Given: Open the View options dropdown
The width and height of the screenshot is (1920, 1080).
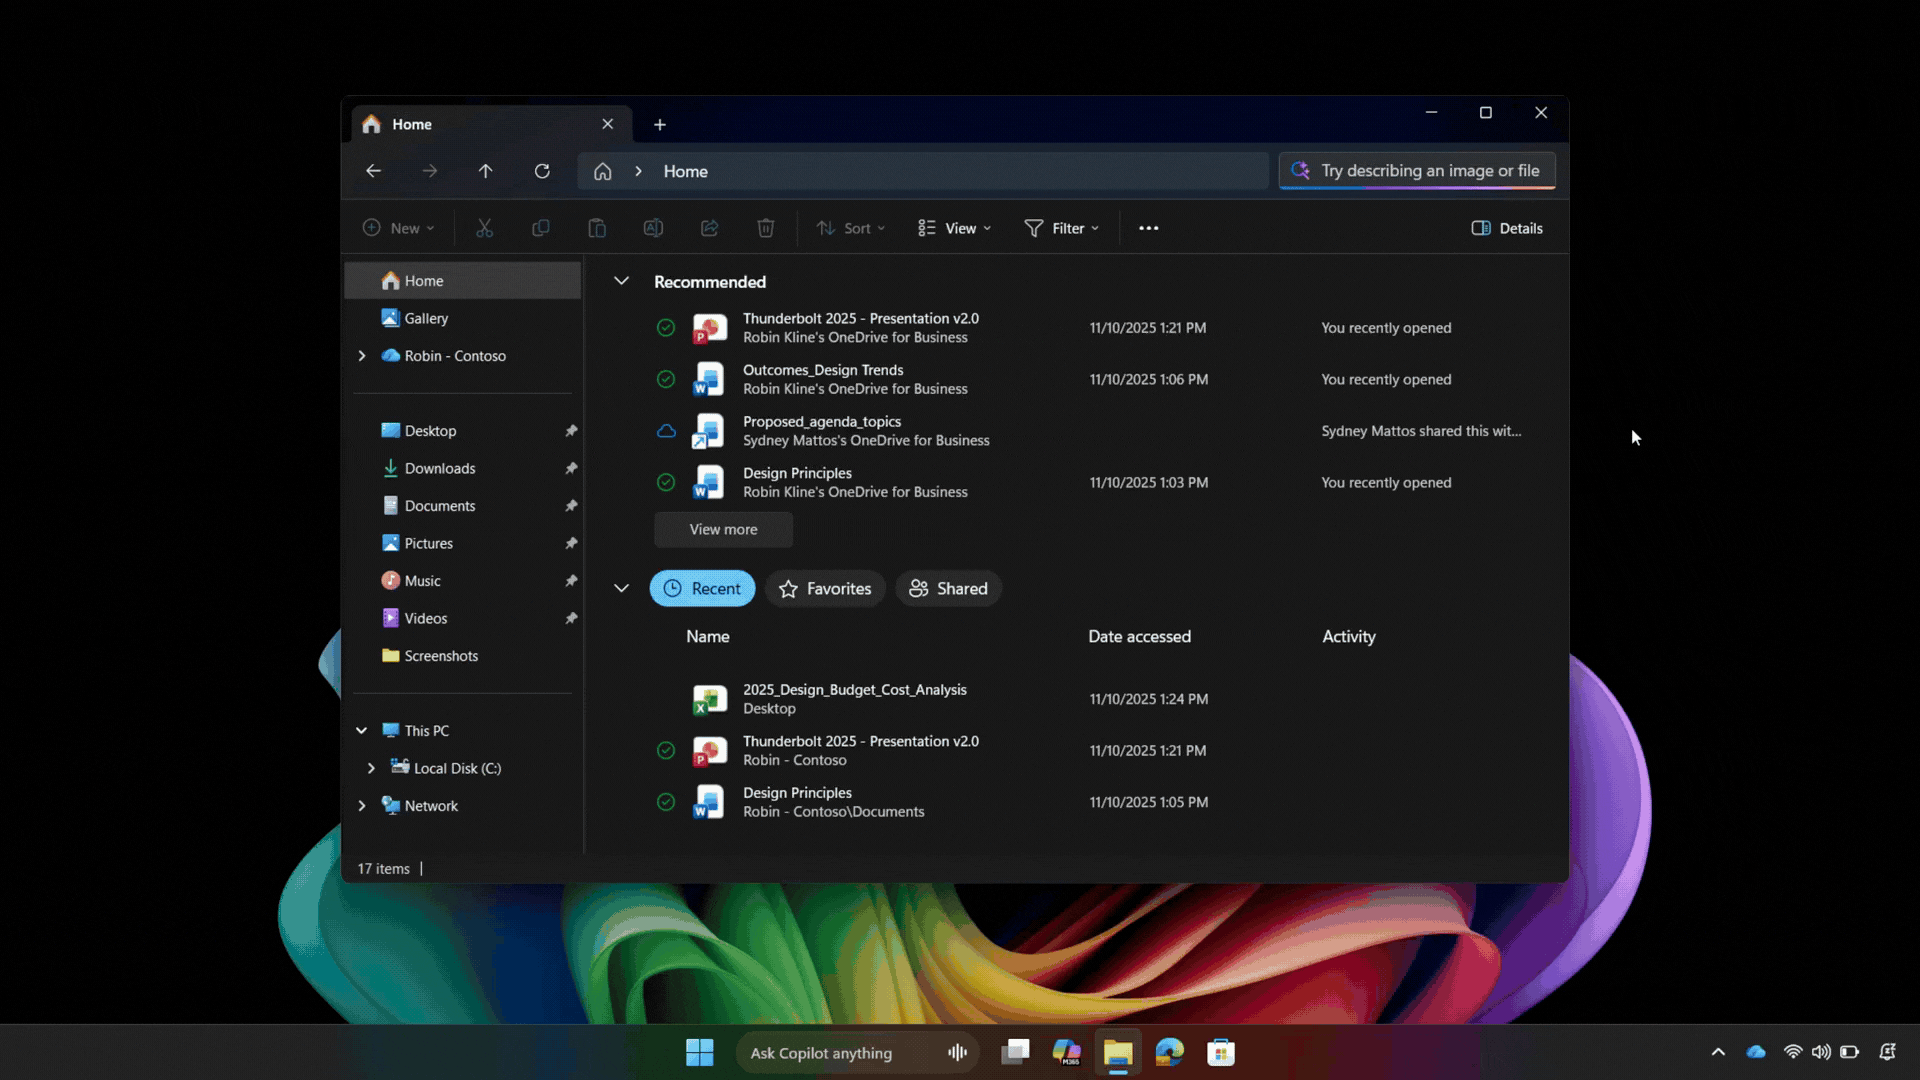Looking at the screenshot, I should click(x=955, y=228).
